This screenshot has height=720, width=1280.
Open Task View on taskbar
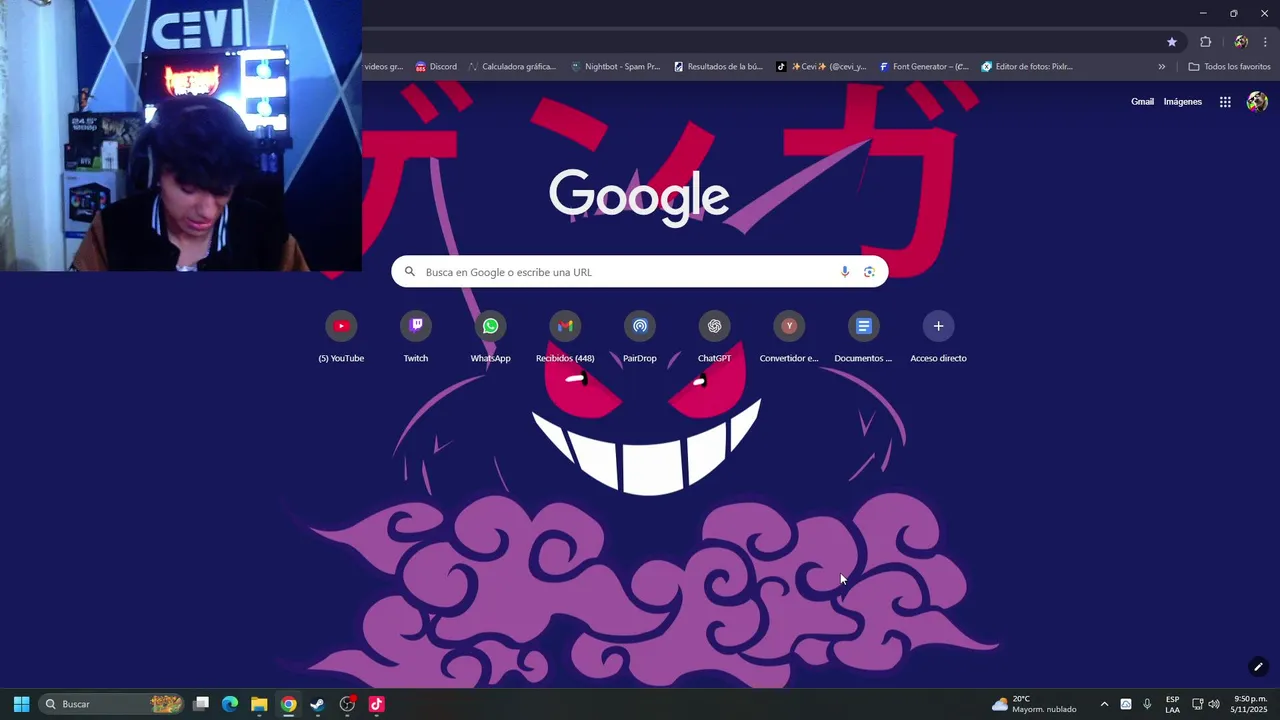point(201,704)
